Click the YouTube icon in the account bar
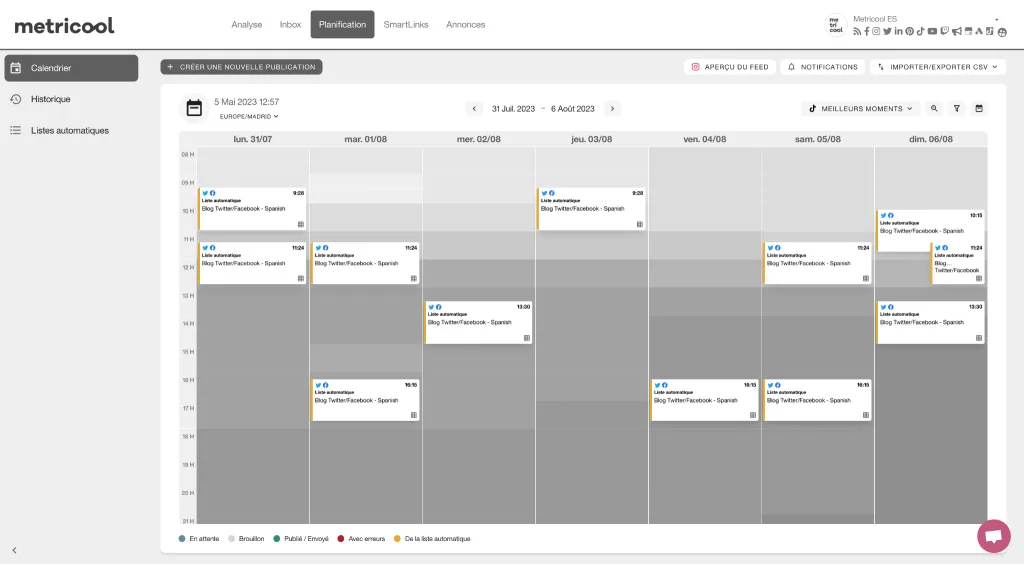The width and height of the screenshot is (1024, 564). pos(932,32)
